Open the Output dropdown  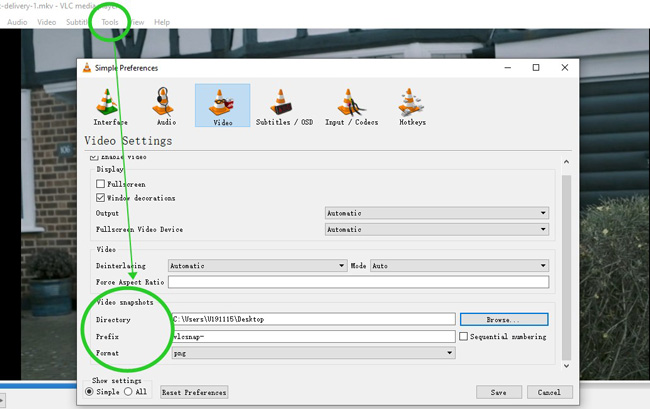point(437,213)
